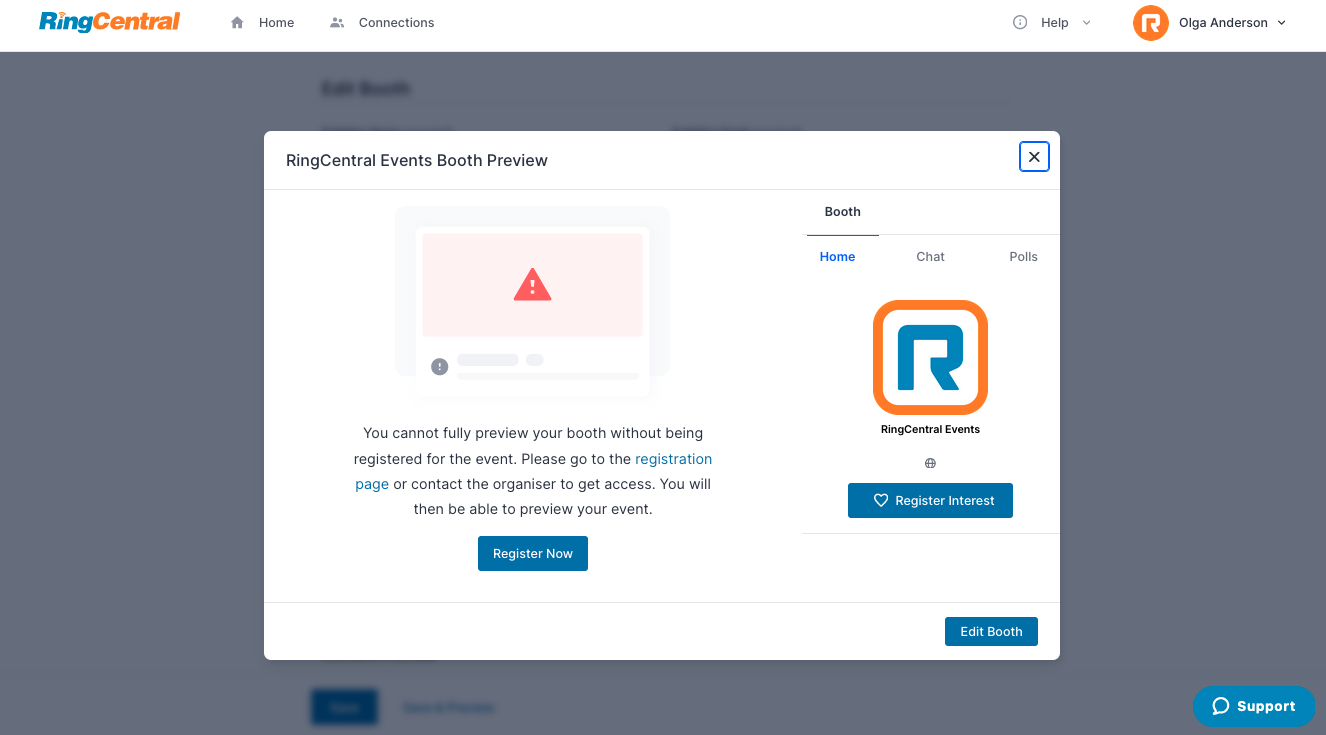Click the RingCentral logo in header
The height and width of the screenshot is (735, 1326).
110,22
